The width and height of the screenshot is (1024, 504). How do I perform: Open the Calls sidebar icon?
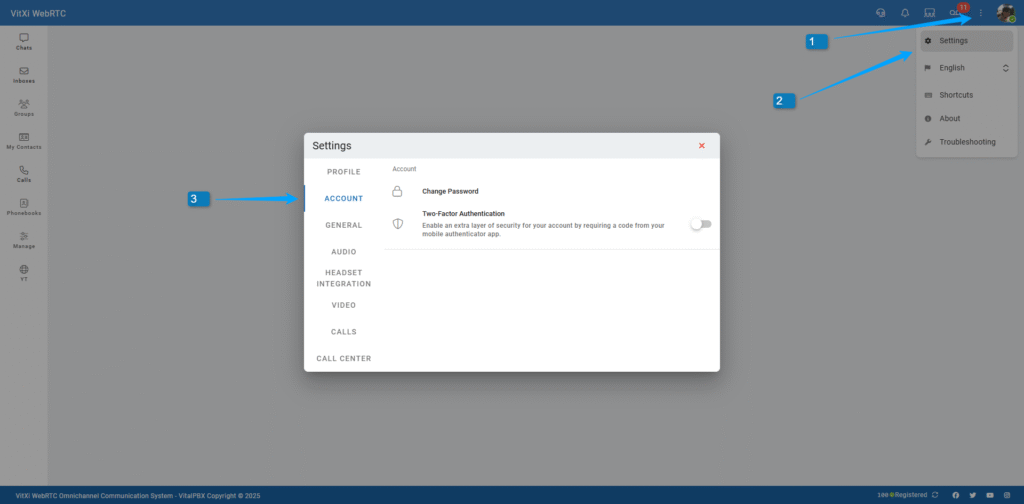[24, 174]
